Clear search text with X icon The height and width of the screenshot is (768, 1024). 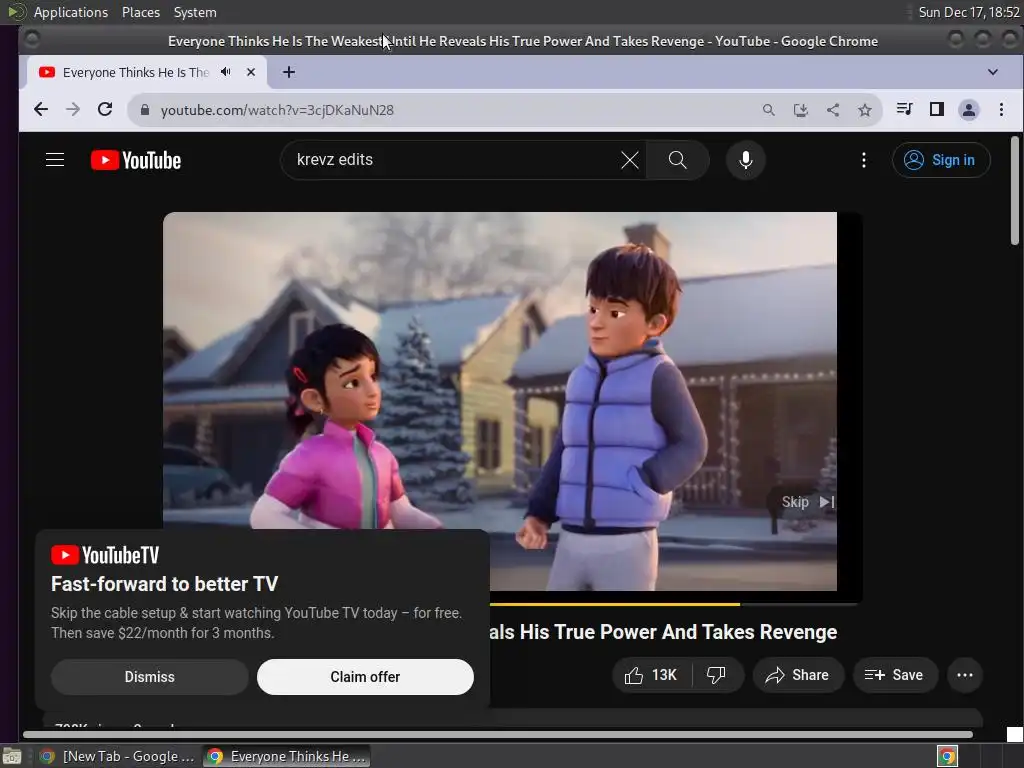click(x=630, y=160)
